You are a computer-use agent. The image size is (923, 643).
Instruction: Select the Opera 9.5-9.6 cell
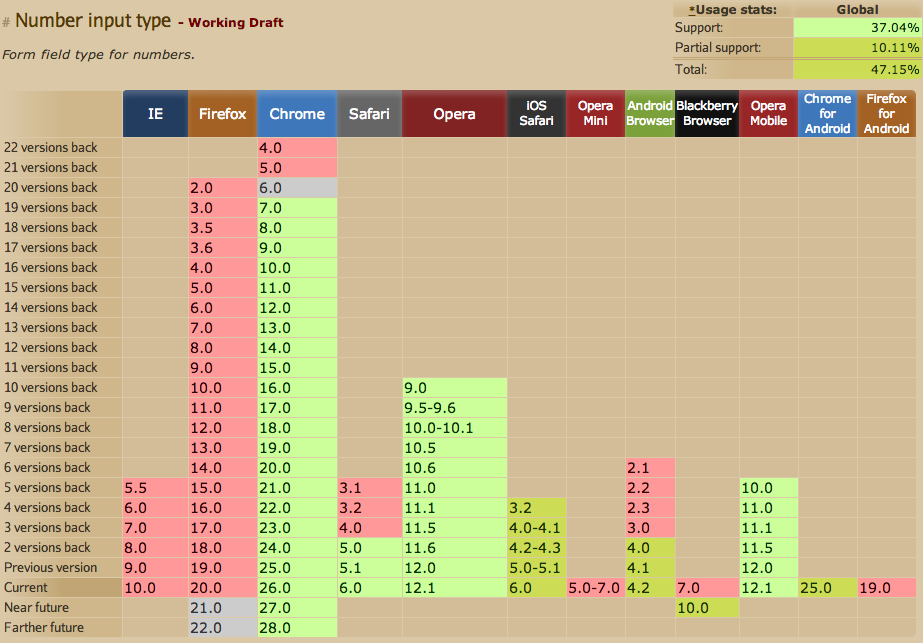tap(454, 408)
